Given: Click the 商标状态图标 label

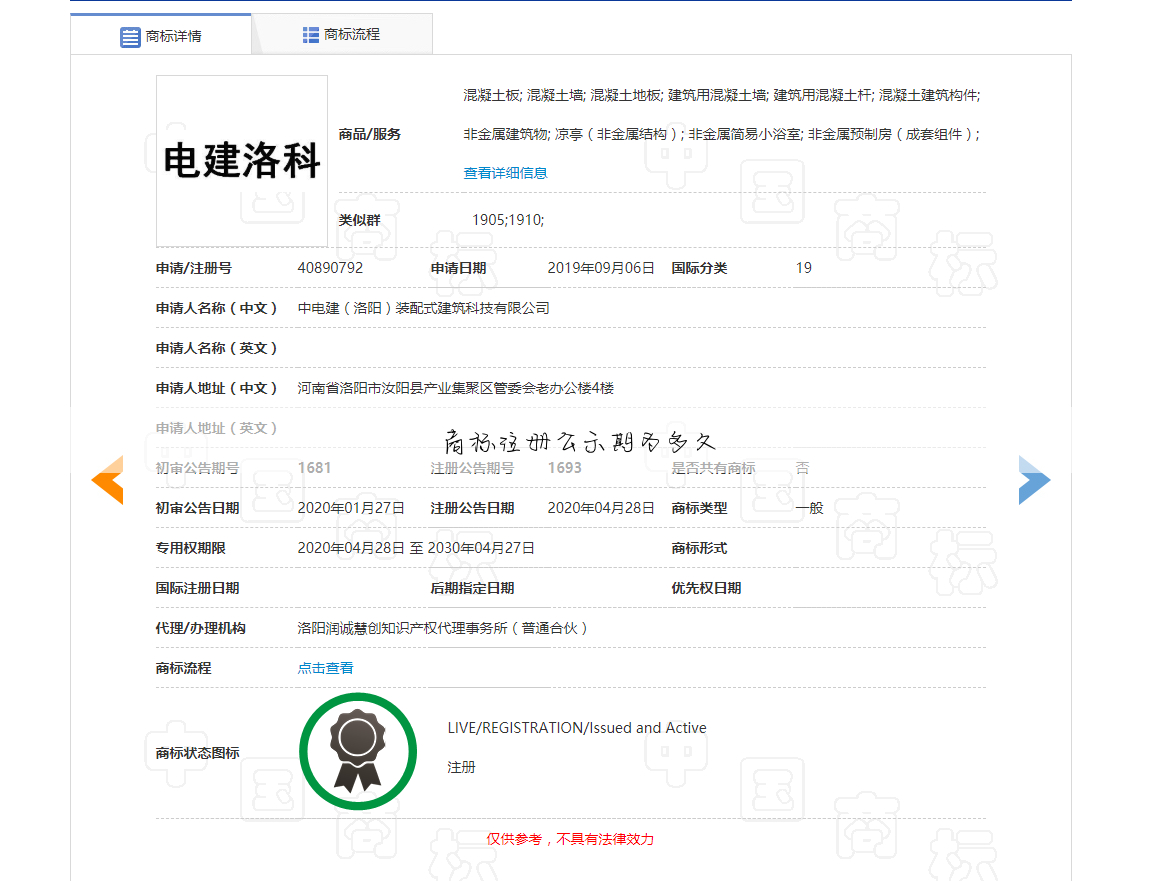Looking at the screenshot, I should click(197, 753).
